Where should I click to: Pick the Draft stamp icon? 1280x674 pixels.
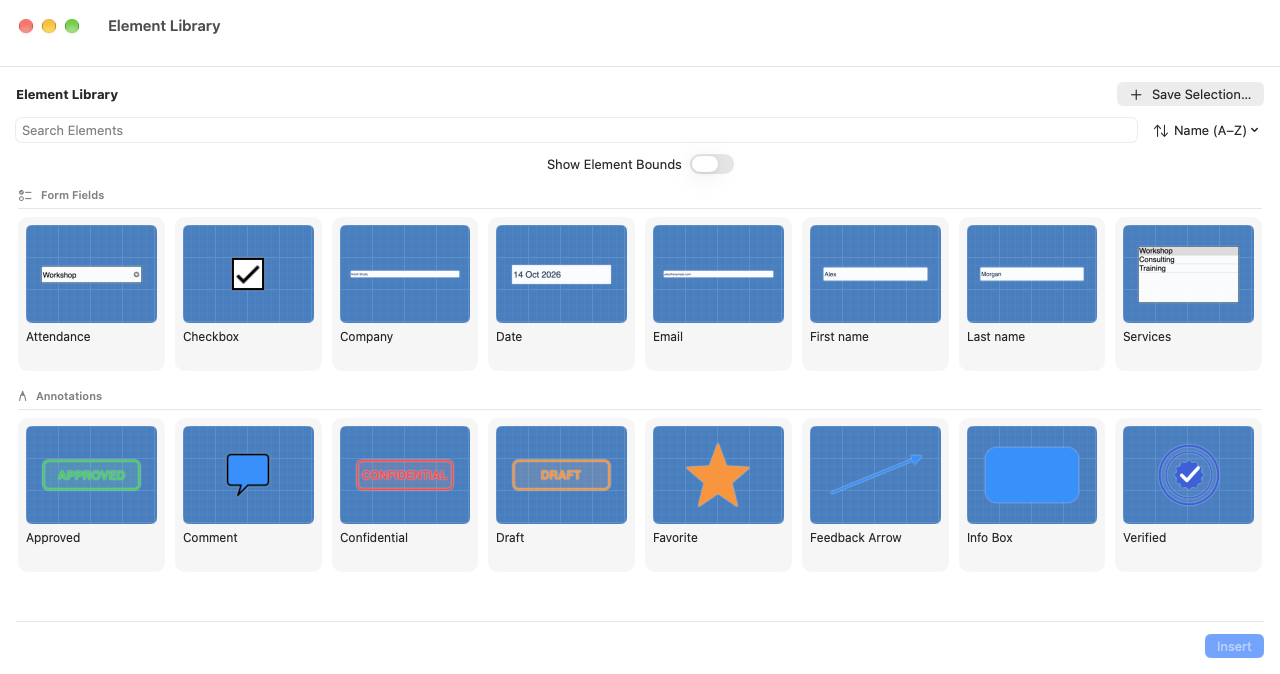[x=561, y=475]
